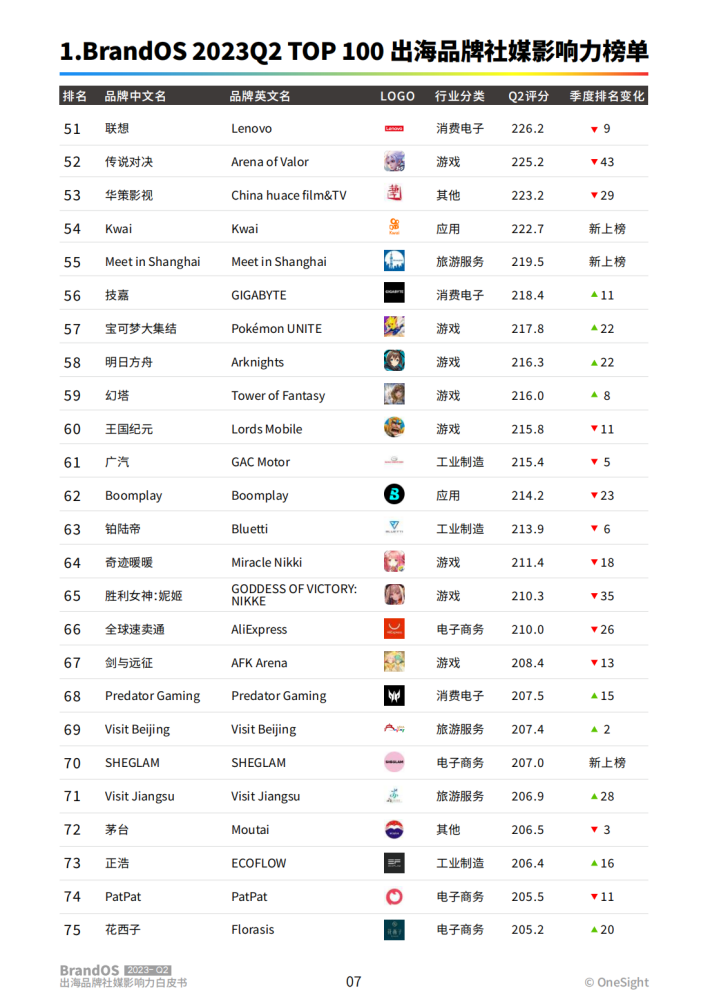
Task: Click the Predator Gaming logo
Action: [x=394, y=695]
